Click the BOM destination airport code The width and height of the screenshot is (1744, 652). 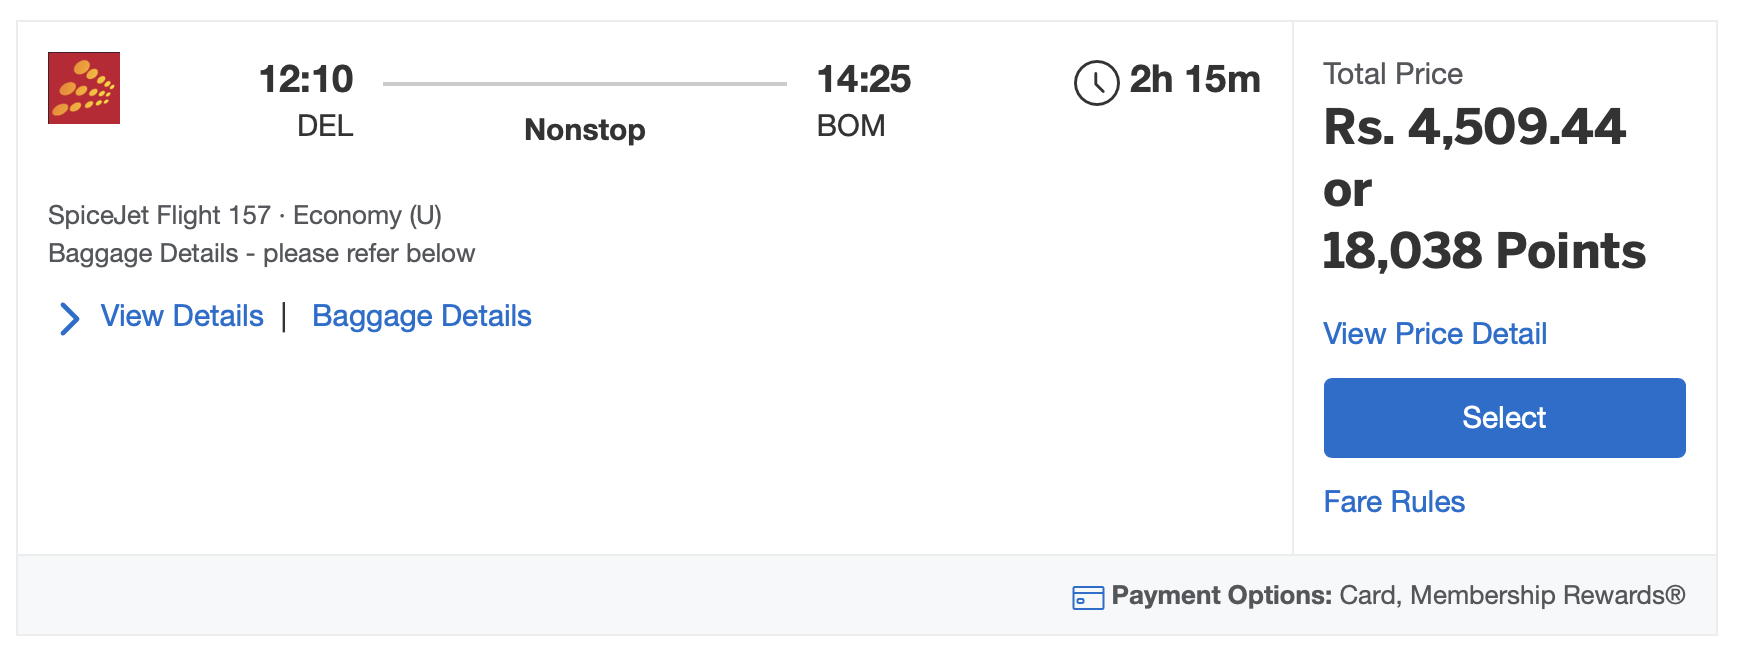851,126
